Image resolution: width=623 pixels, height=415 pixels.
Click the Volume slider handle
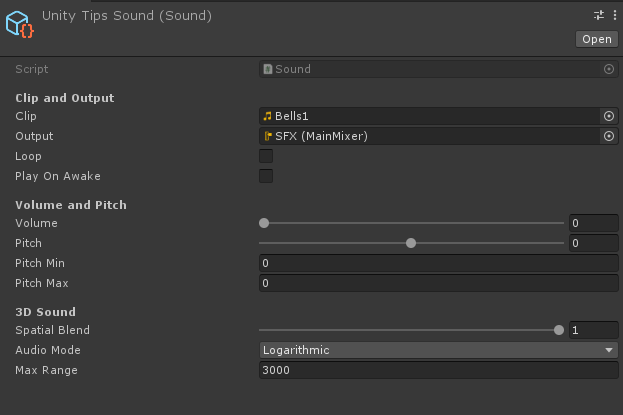pyautogui.click(x=264, y=223)
